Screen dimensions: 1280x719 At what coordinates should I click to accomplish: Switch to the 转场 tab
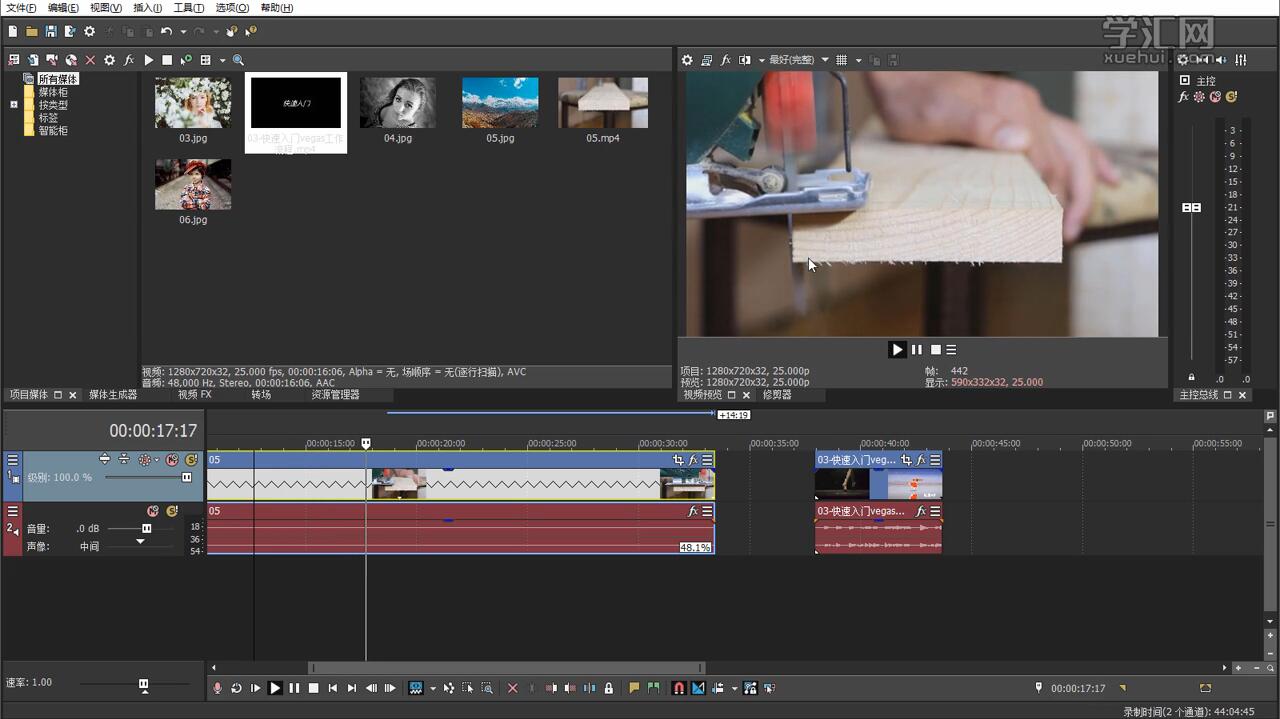pyautogui.click(x=261, y=395)
